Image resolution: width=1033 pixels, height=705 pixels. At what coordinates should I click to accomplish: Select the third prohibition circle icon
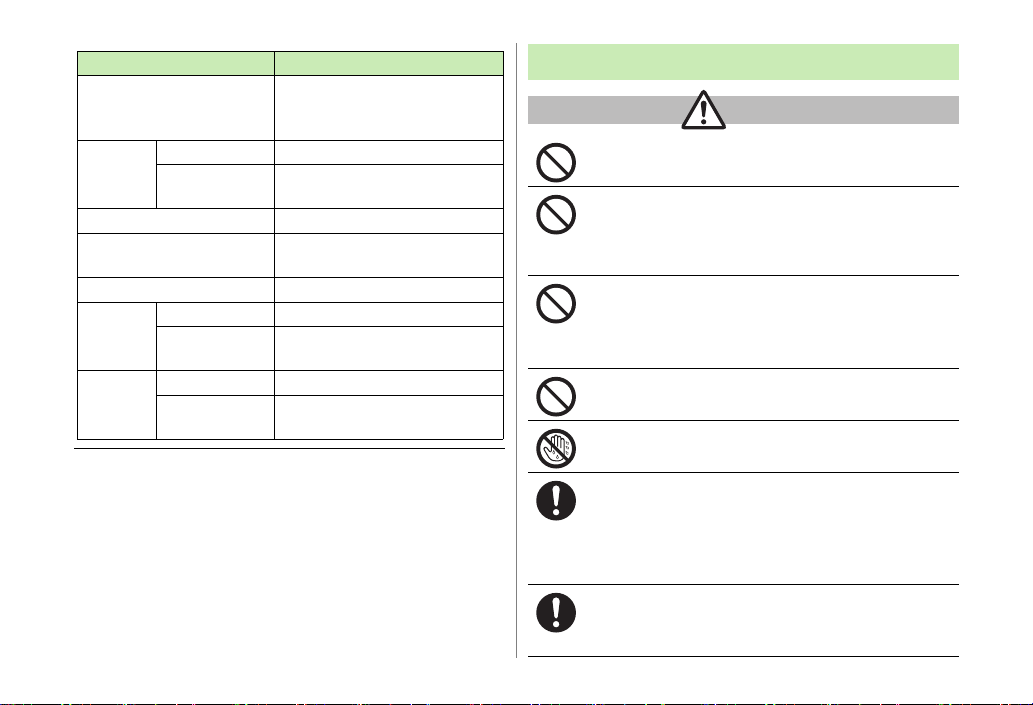click(x=556, y=303)
